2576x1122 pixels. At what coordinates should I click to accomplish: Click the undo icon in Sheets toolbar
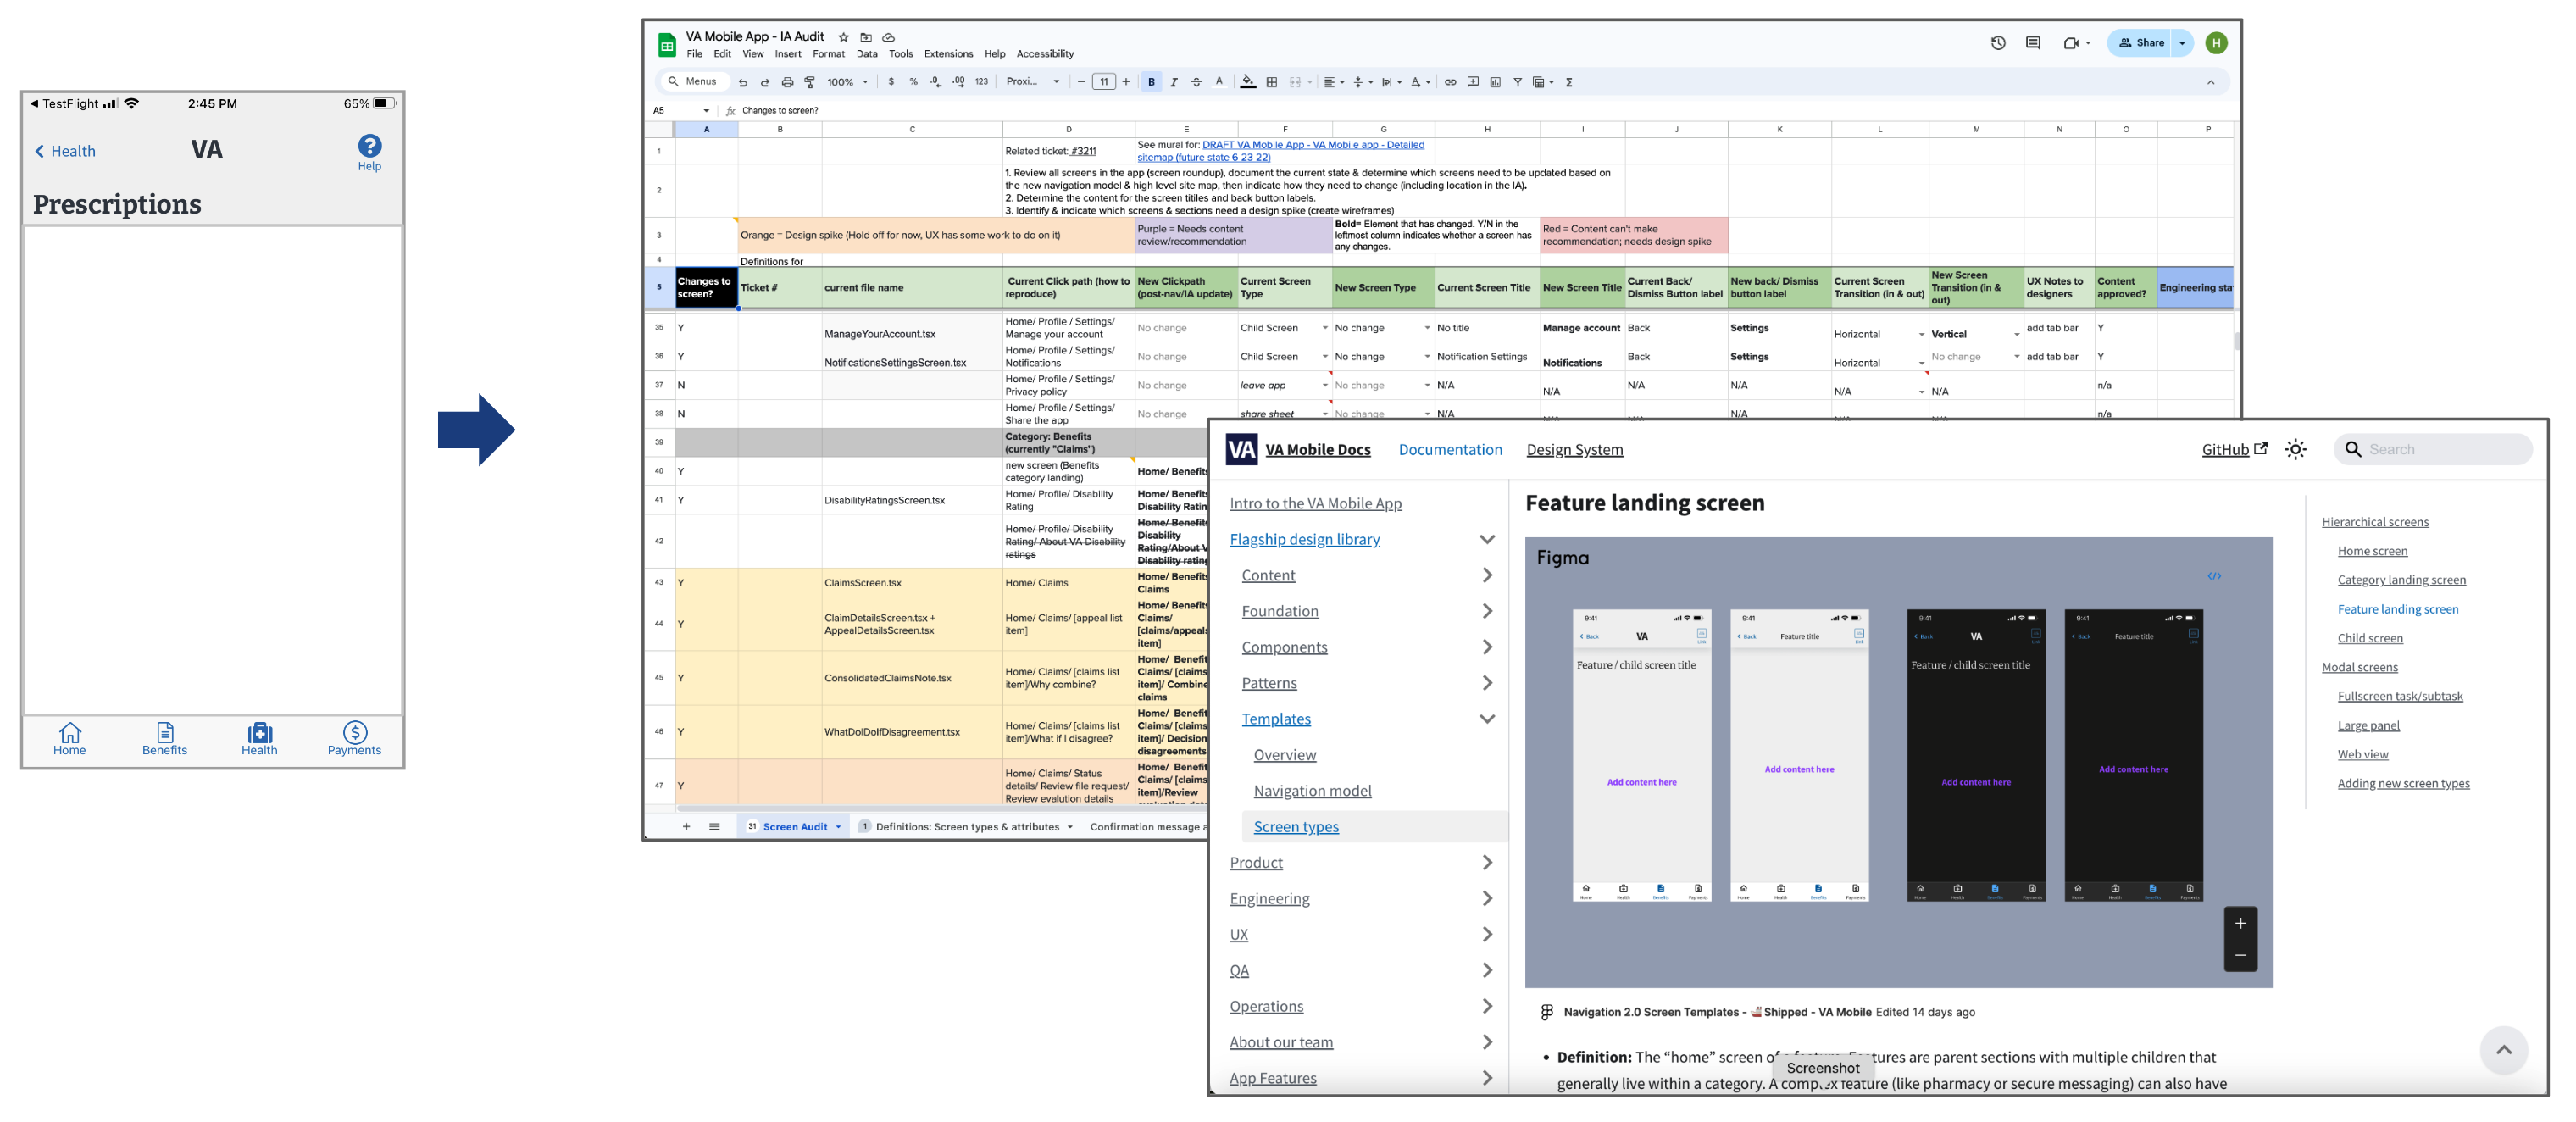pyautogui.click(x=742, y=82)
